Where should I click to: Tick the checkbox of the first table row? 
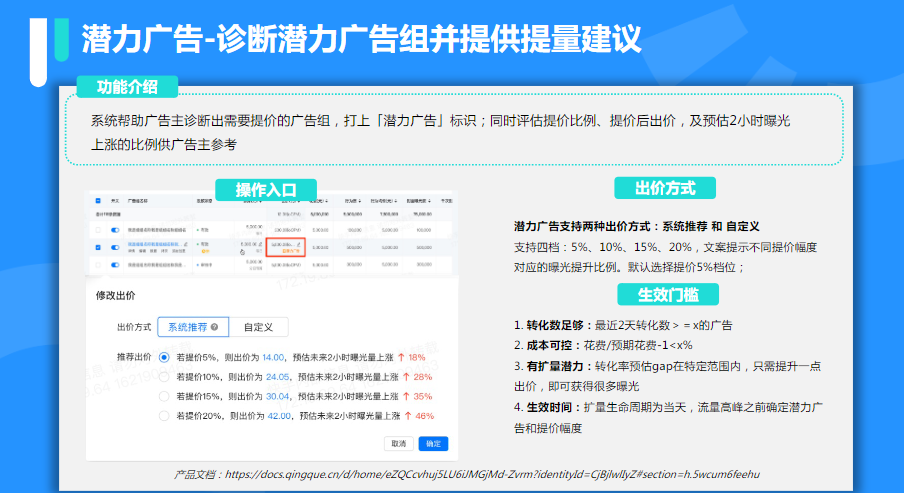click(x=98, y=229)
